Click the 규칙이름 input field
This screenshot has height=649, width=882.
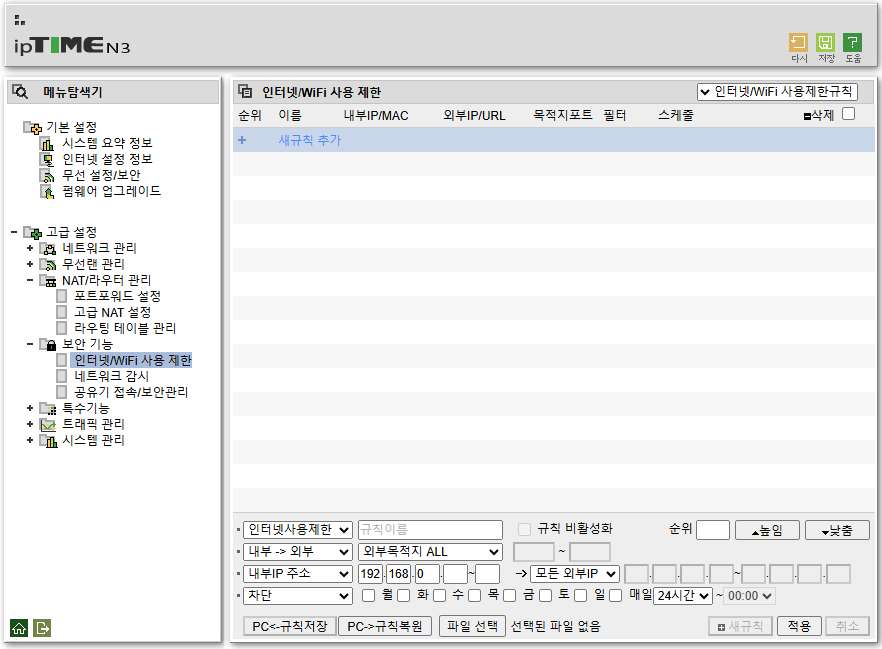(430, 530)
